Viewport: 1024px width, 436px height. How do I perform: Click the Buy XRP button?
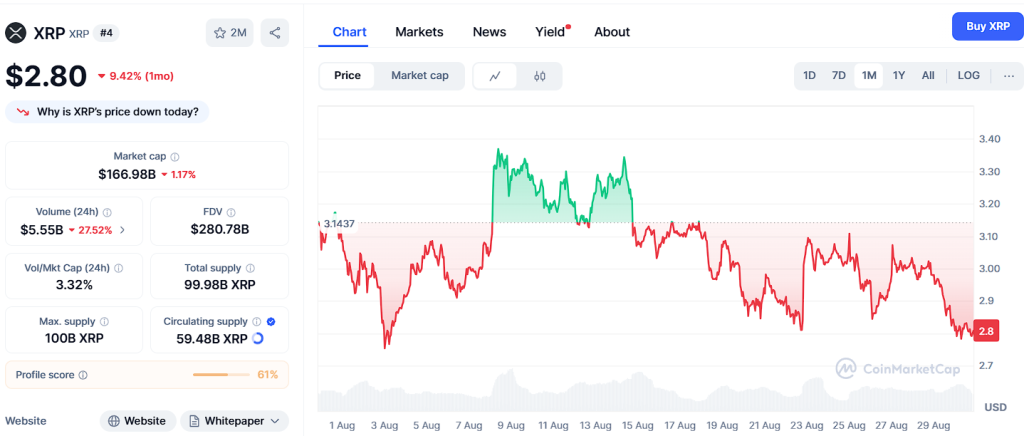point(987,26)
